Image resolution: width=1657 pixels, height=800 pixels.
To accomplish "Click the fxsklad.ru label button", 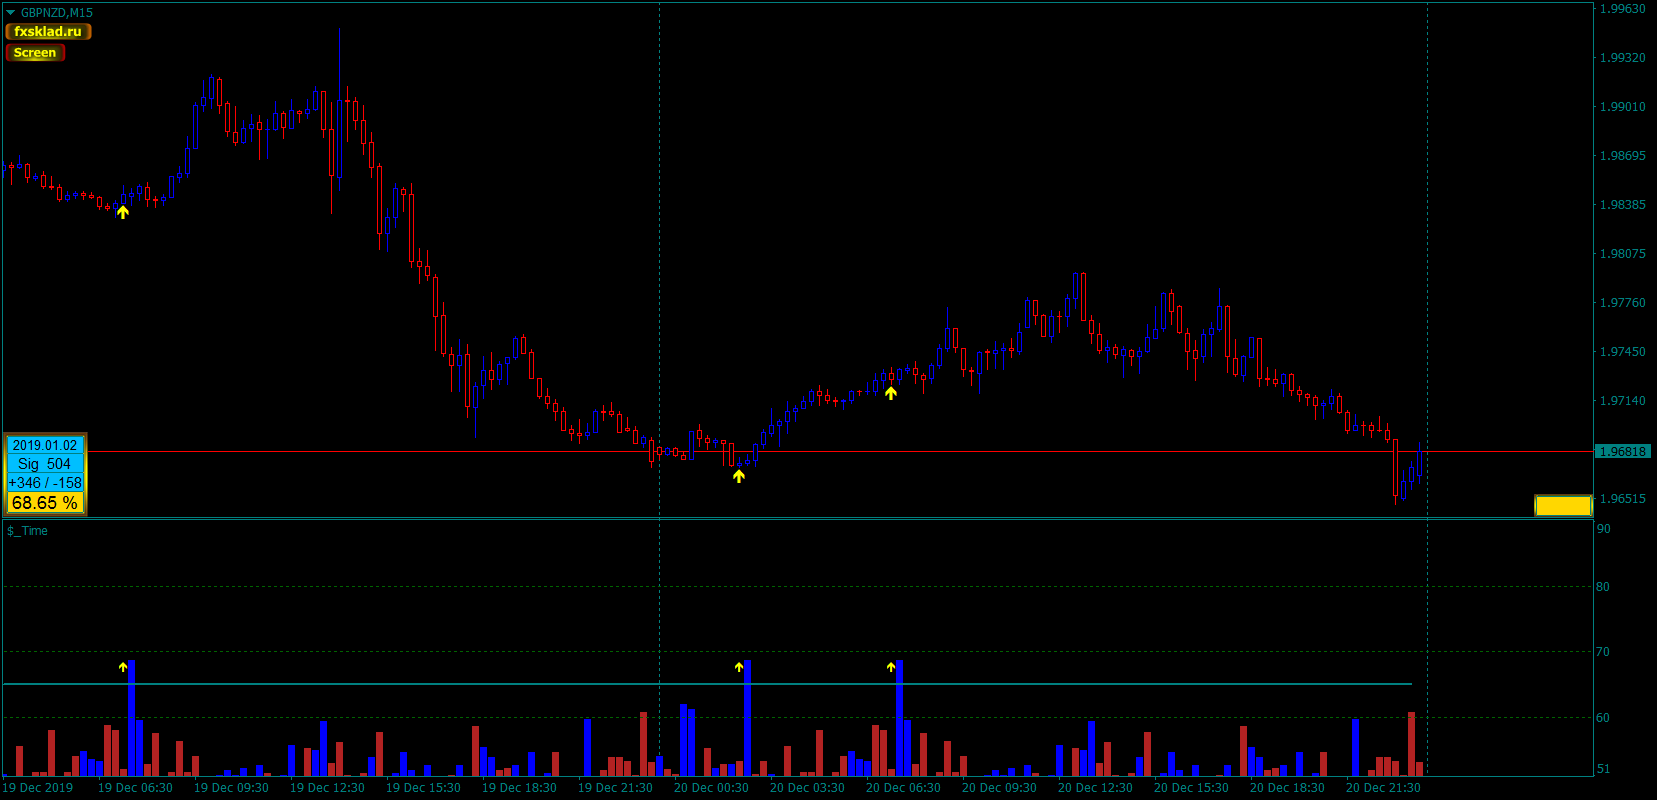I will coord(48,31).
